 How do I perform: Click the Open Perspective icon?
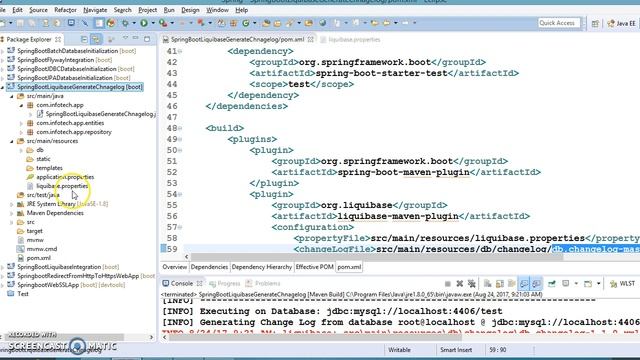tap(595, 24)
